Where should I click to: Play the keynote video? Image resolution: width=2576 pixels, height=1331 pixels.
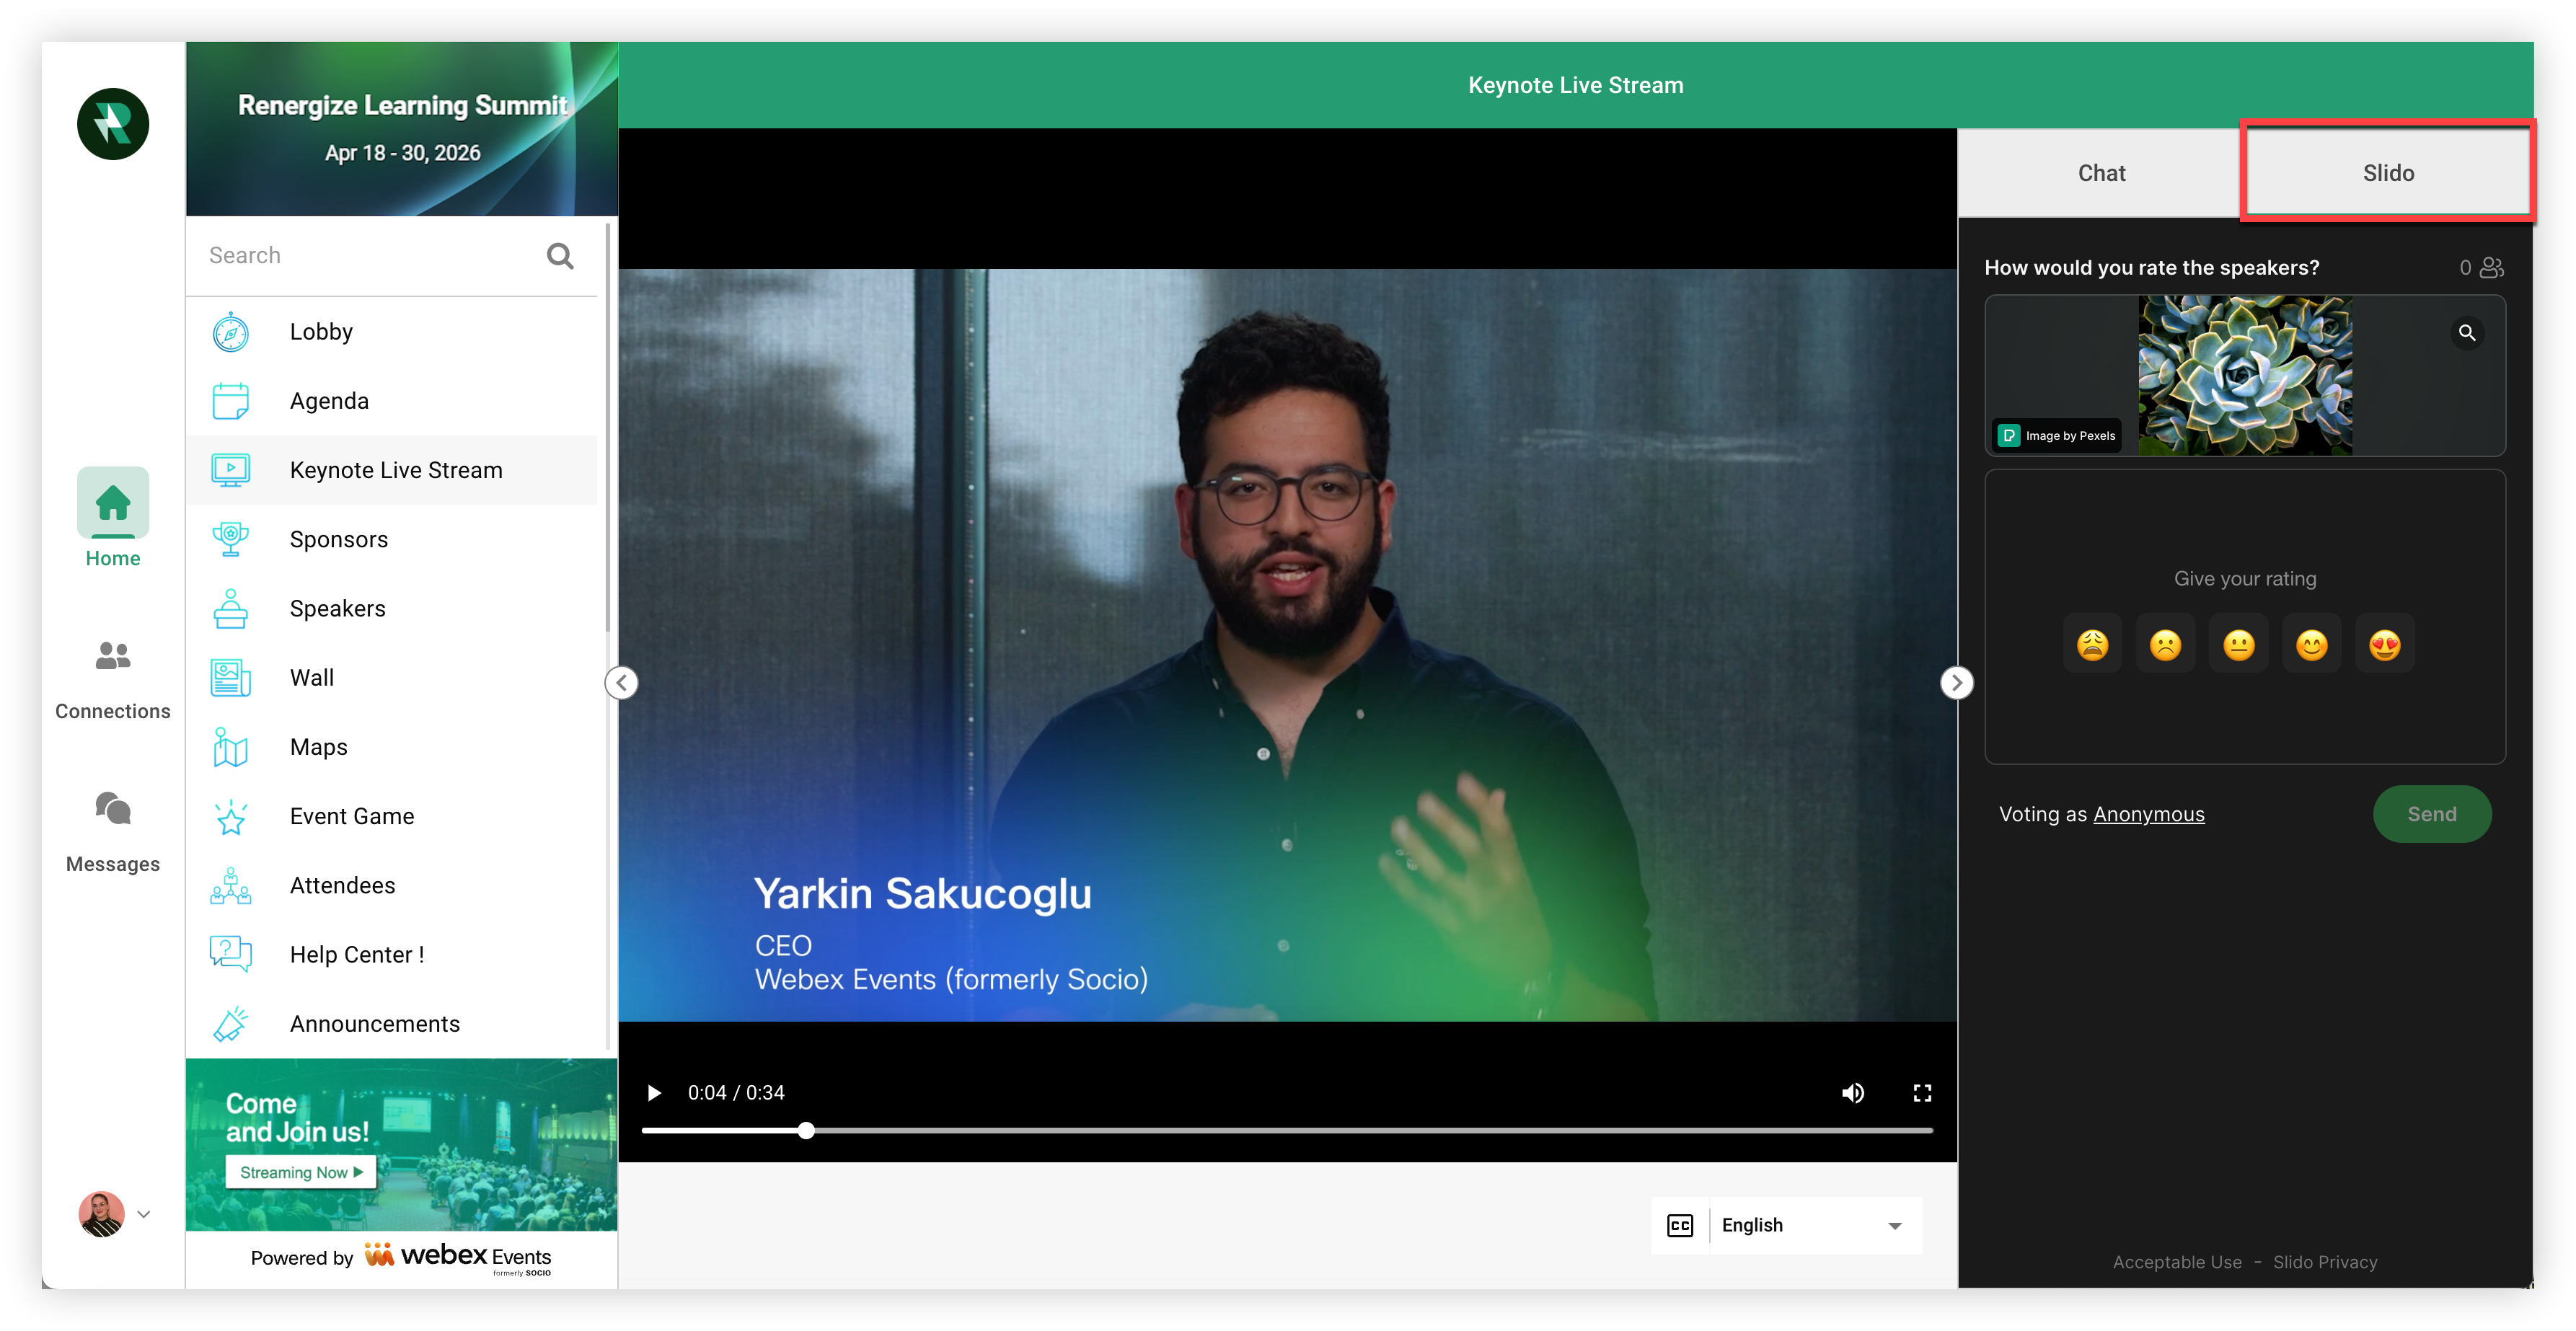(654, 1093)
